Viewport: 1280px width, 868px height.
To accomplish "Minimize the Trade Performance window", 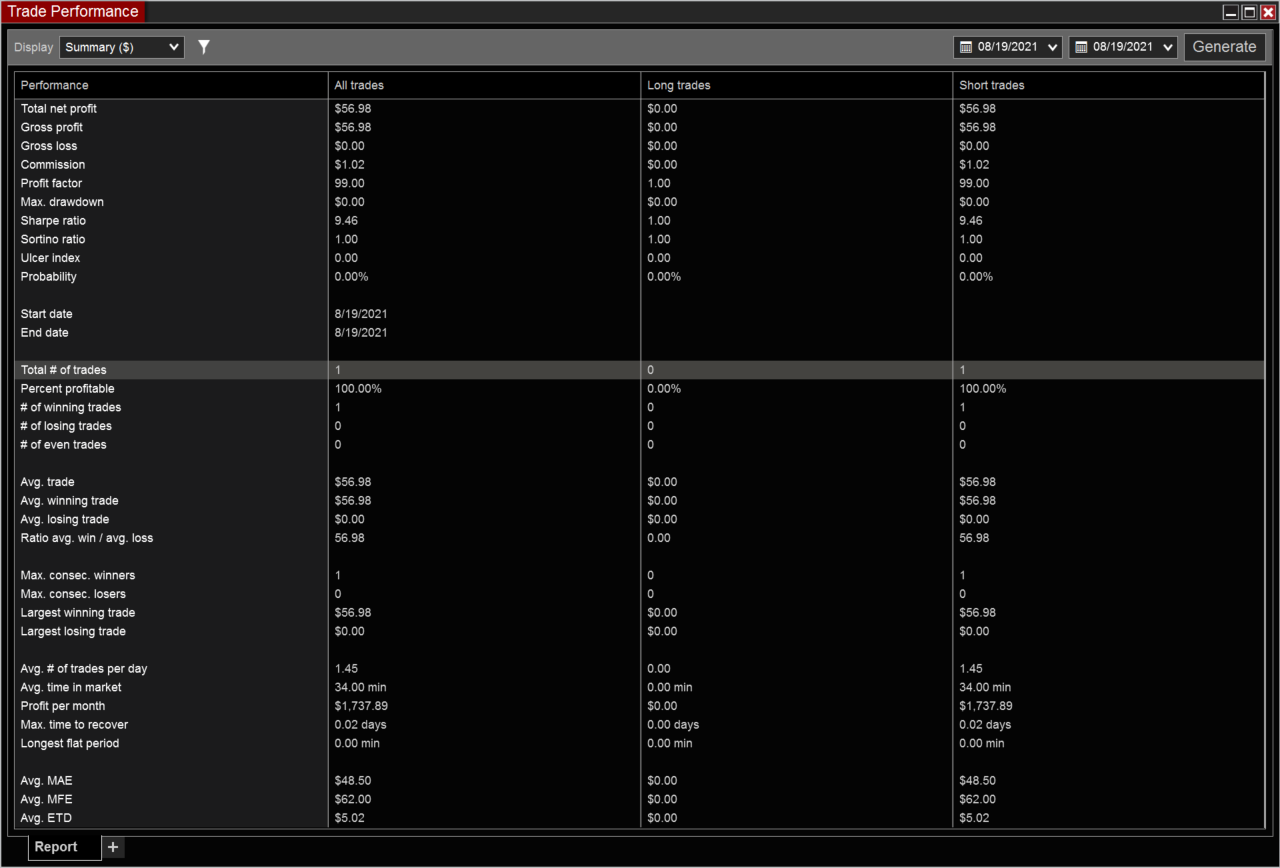I will click(1231, 12).
